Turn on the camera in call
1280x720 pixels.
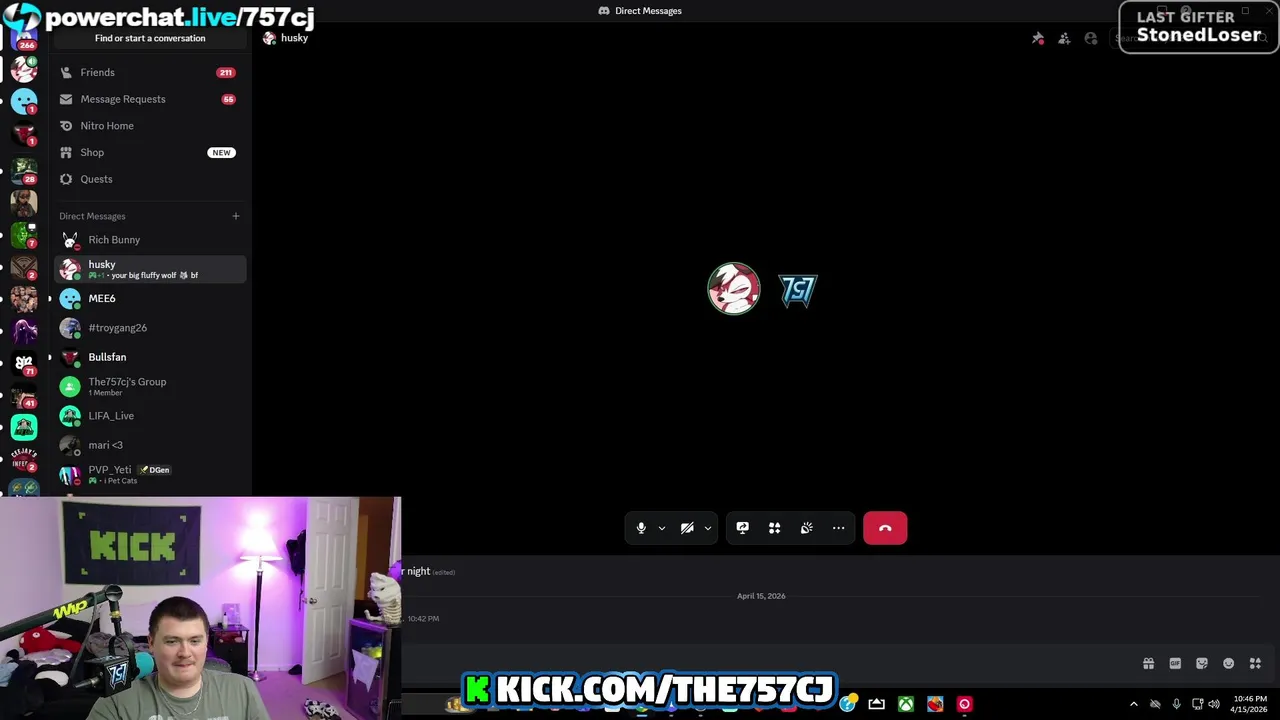point(687,528)
